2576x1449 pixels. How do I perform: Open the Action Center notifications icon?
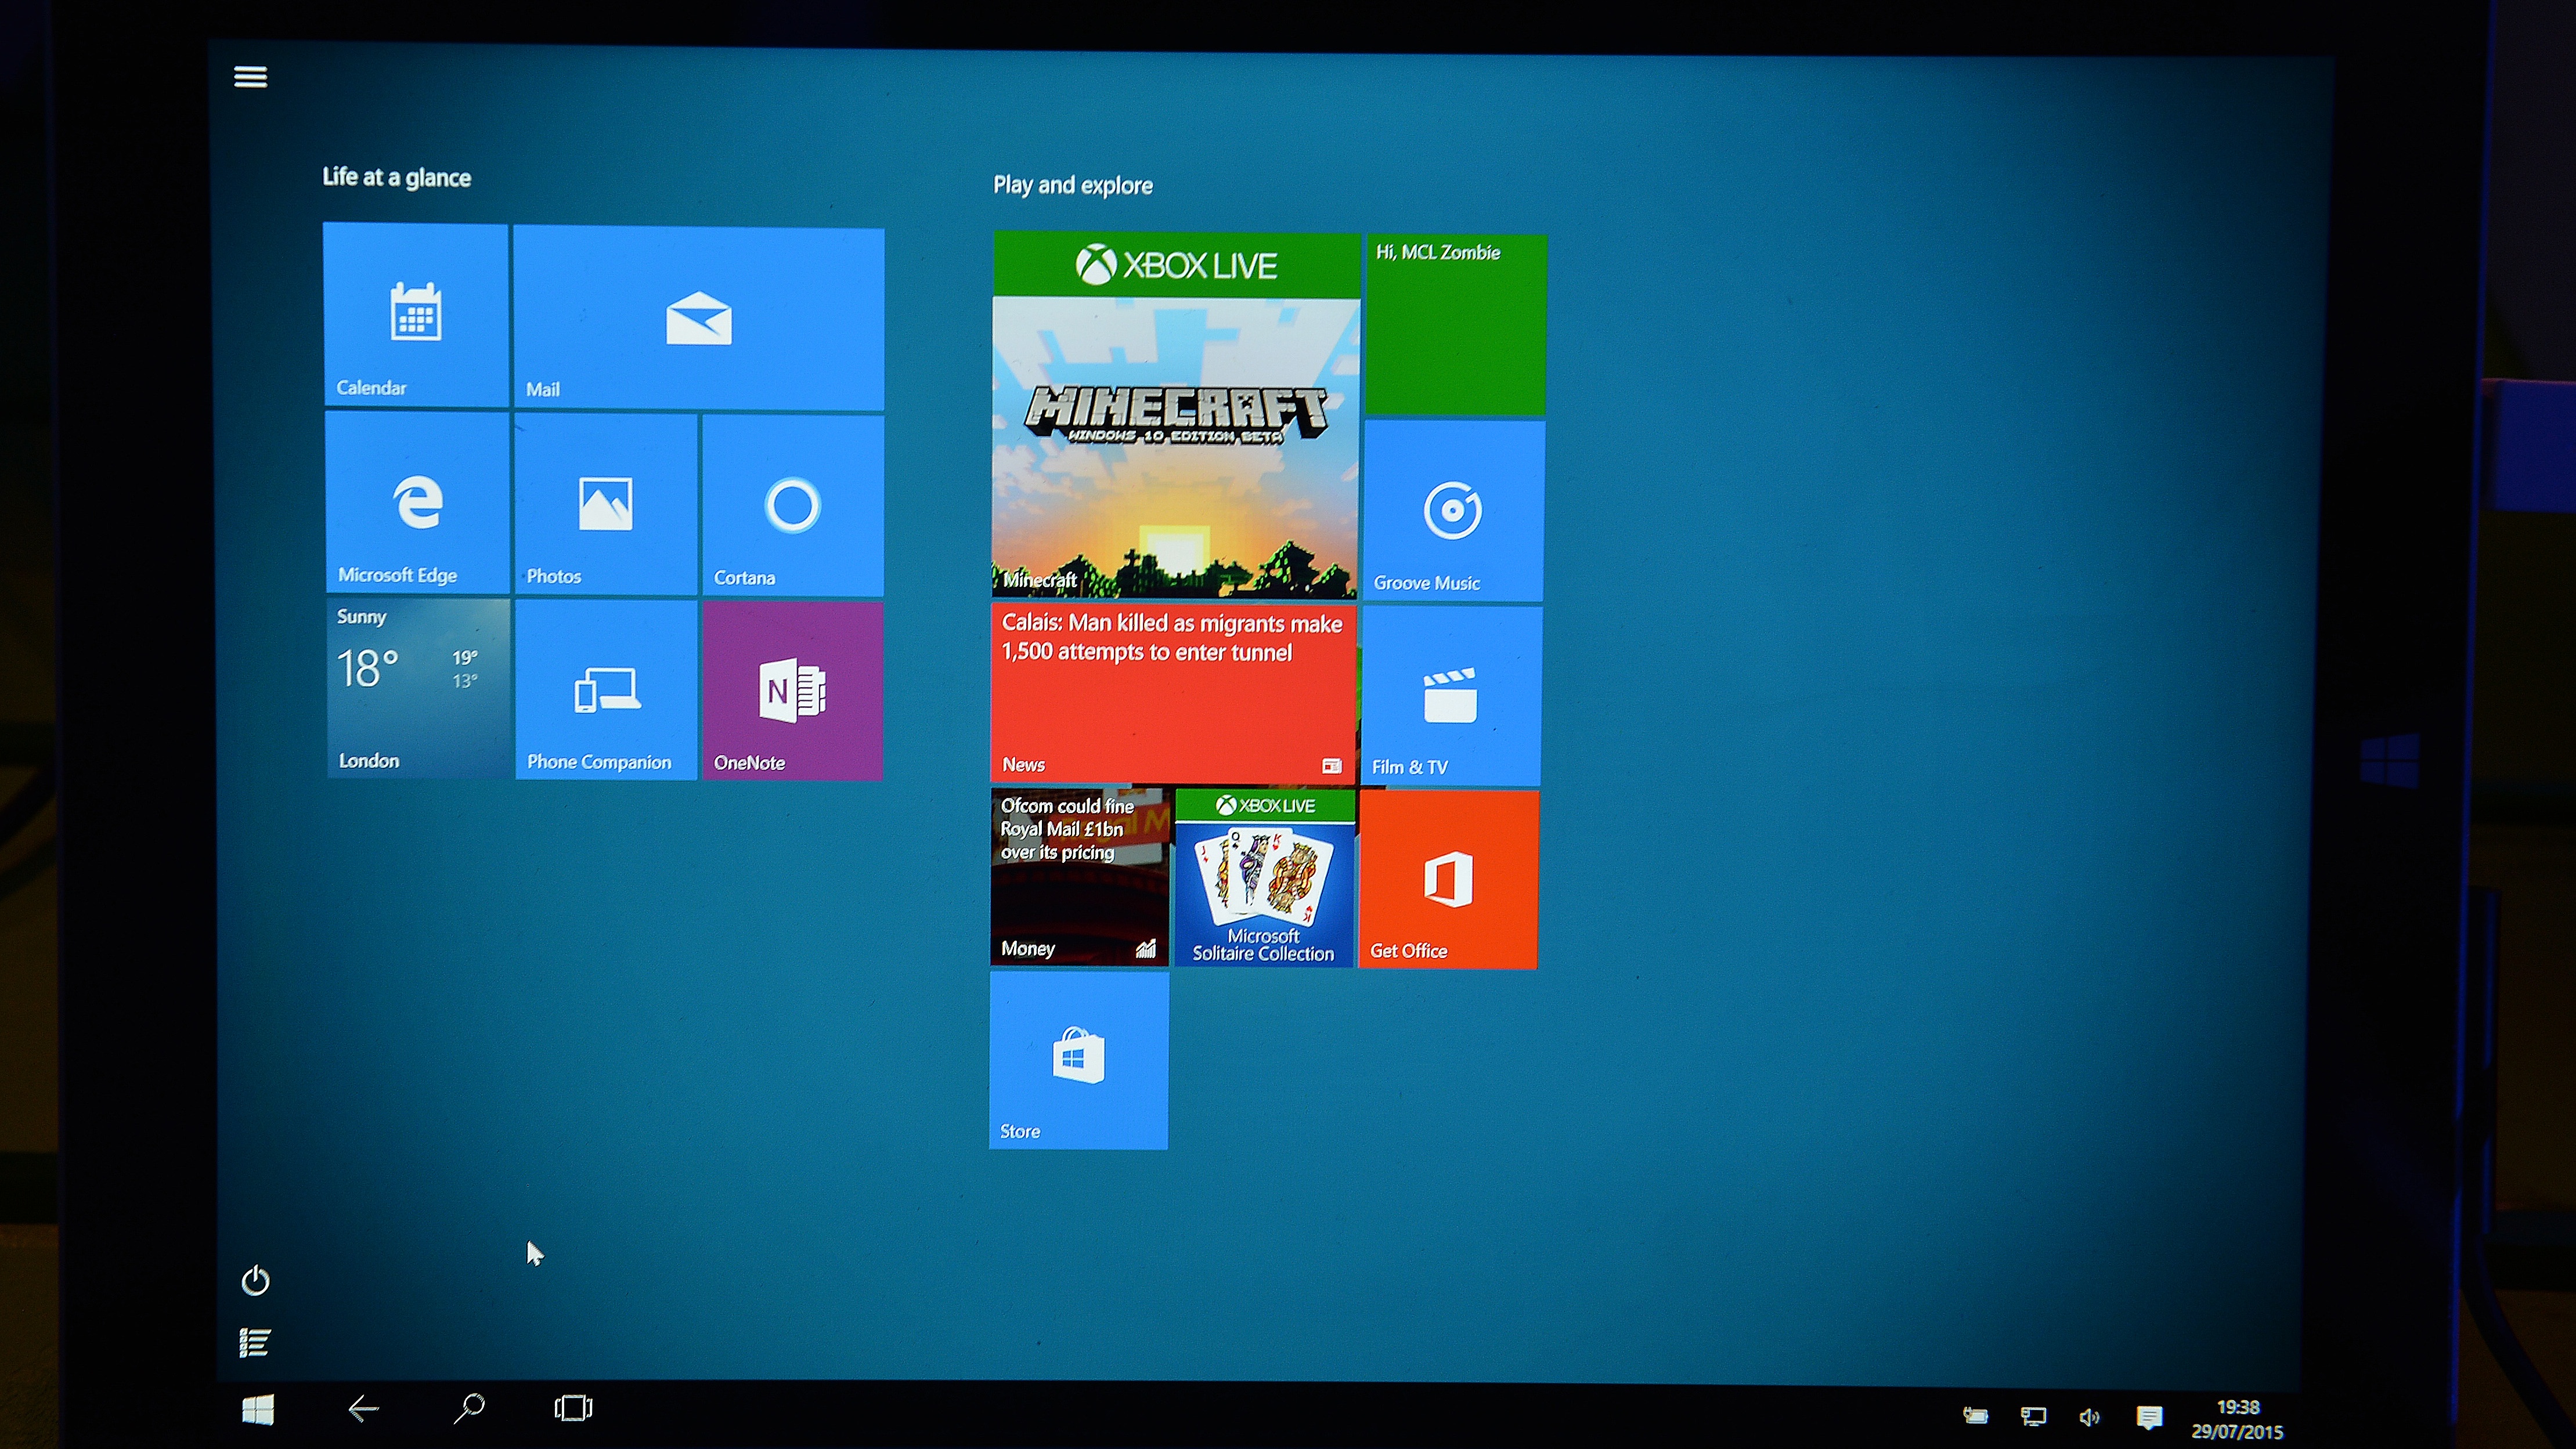pos(2149,1418)
